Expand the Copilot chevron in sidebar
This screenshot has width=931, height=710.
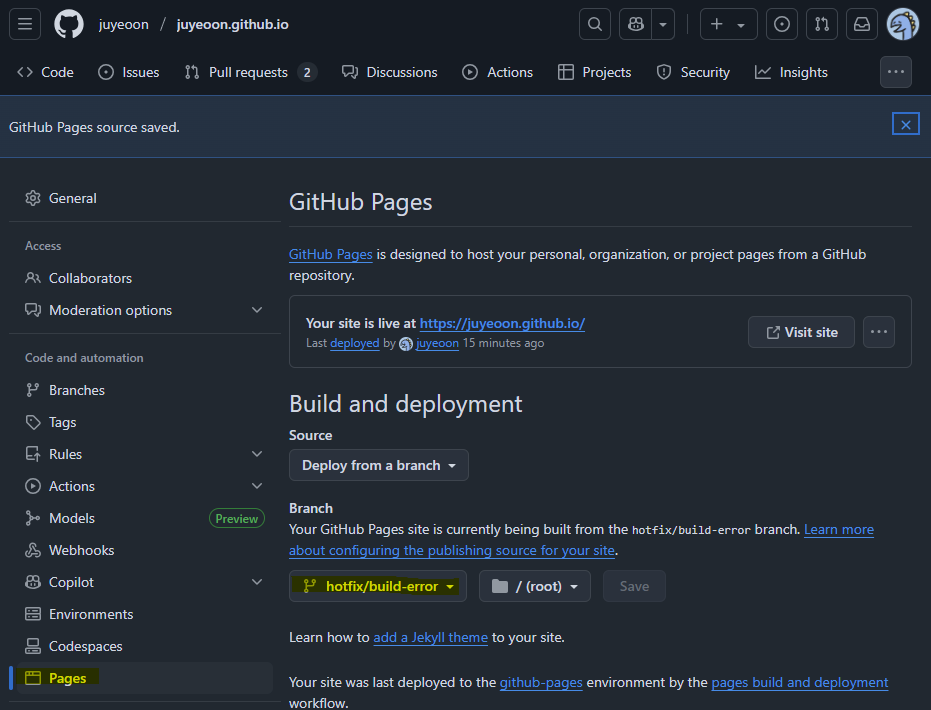click(x=257, y=582)
